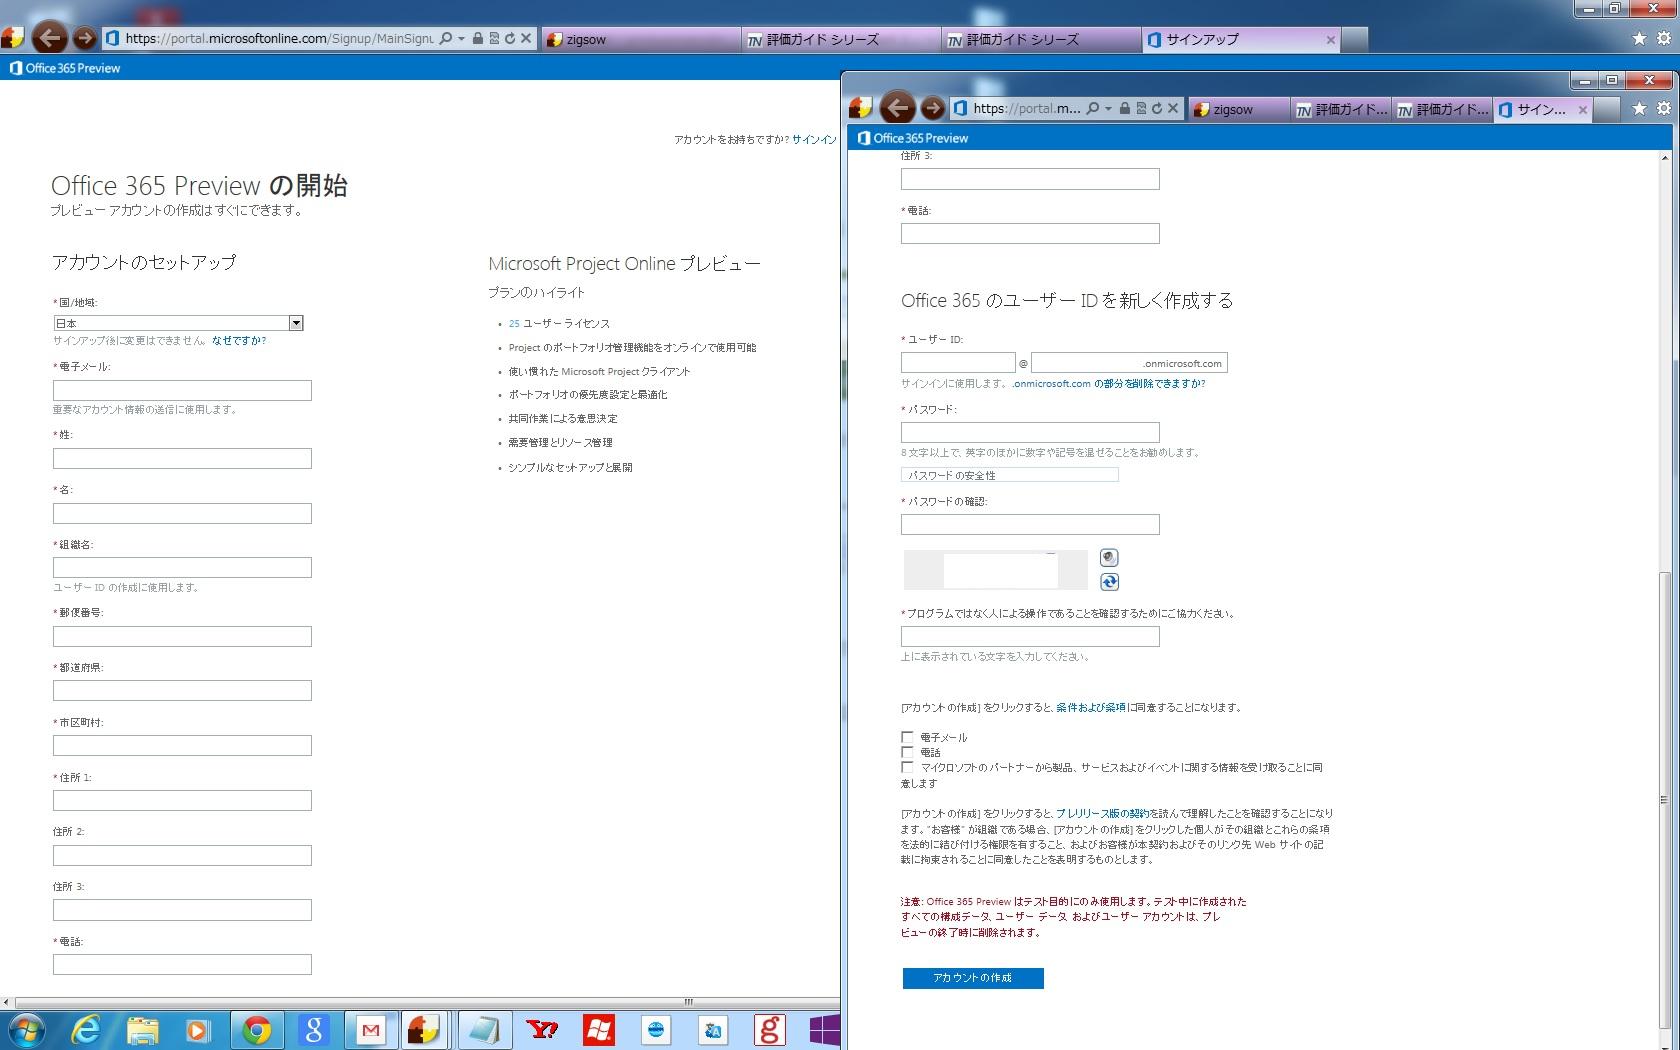Open a new tab in the left browser window
Screen dimensions: 1680x1050
[x=1354, y=39]
